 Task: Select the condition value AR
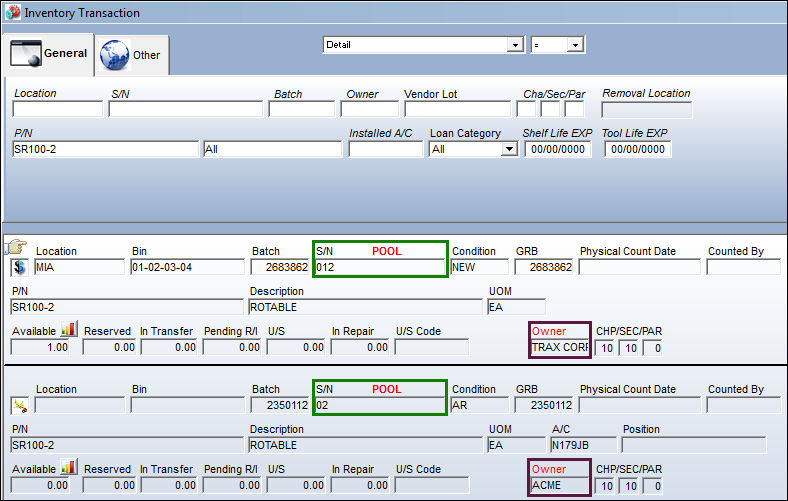tap(479, 405)
